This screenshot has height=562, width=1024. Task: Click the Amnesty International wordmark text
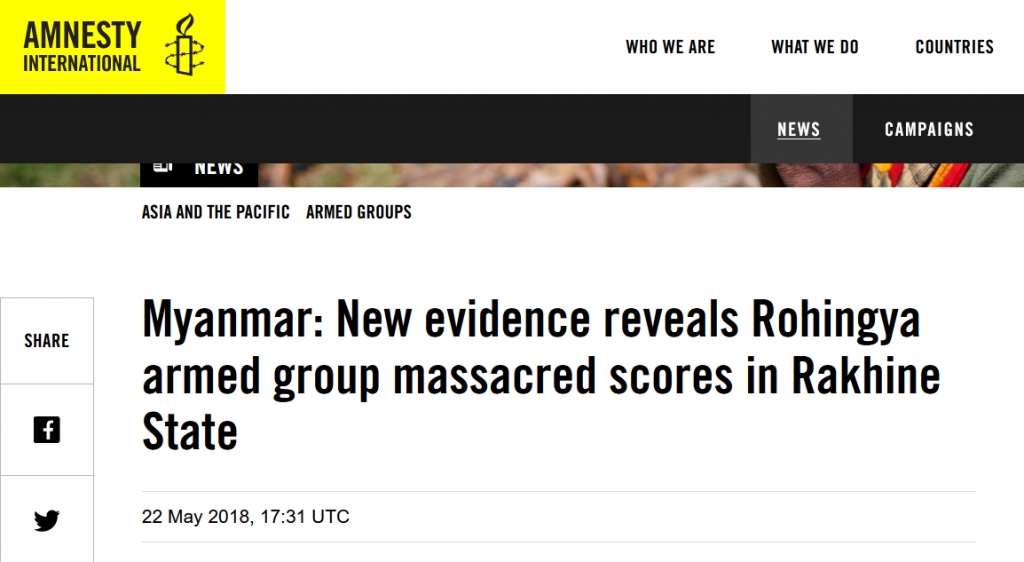(82, 46)
